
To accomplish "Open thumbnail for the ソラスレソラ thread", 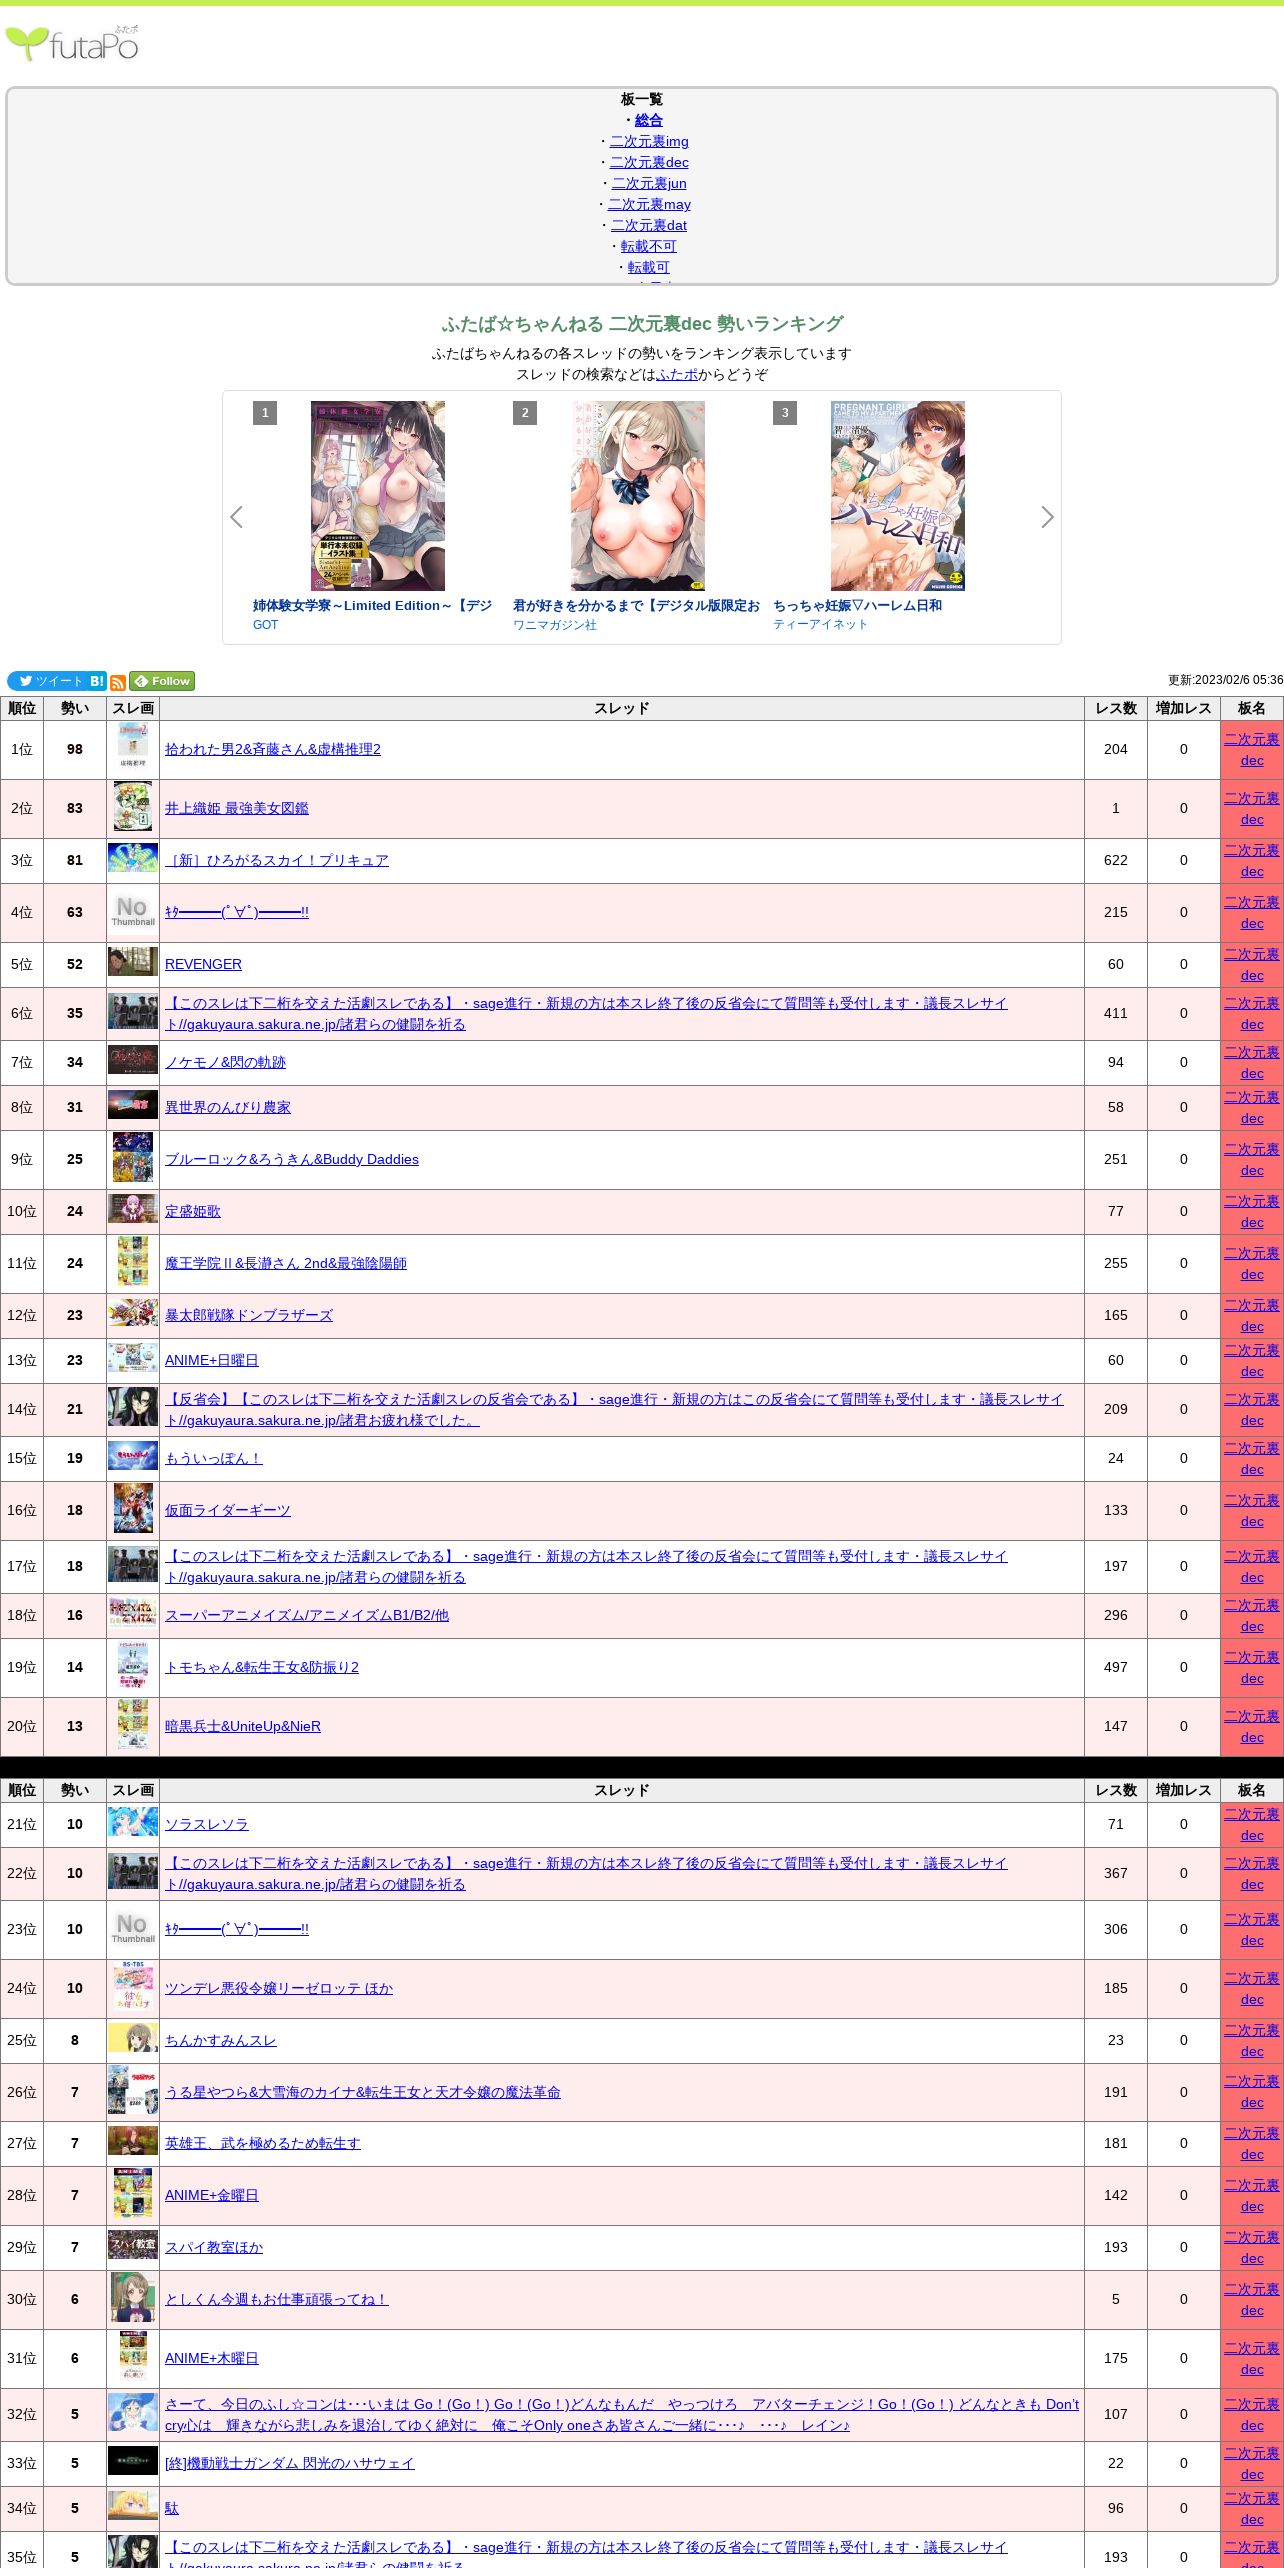I will click(133, 1822).
